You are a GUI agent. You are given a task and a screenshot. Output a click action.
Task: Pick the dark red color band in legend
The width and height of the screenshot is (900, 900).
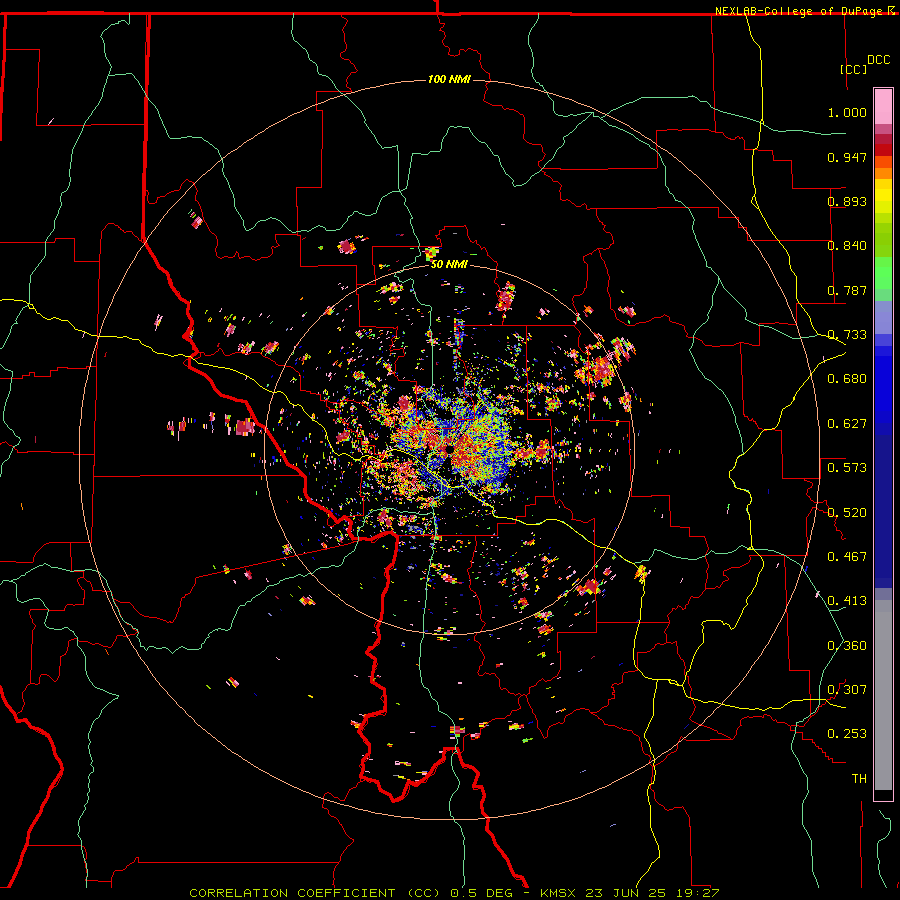click(x=883, y=149)
